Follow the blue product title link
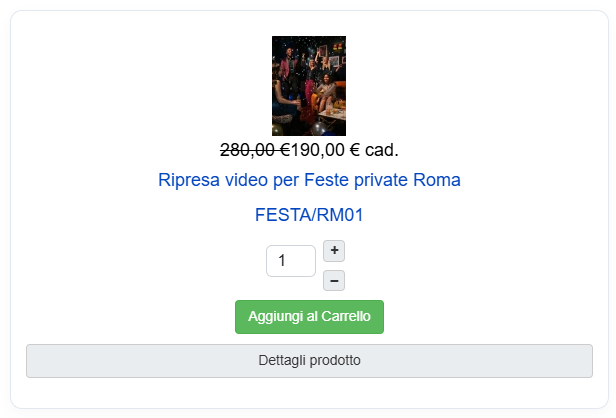Viewport: 616px width, 418px height. click(x=310, y=180)
